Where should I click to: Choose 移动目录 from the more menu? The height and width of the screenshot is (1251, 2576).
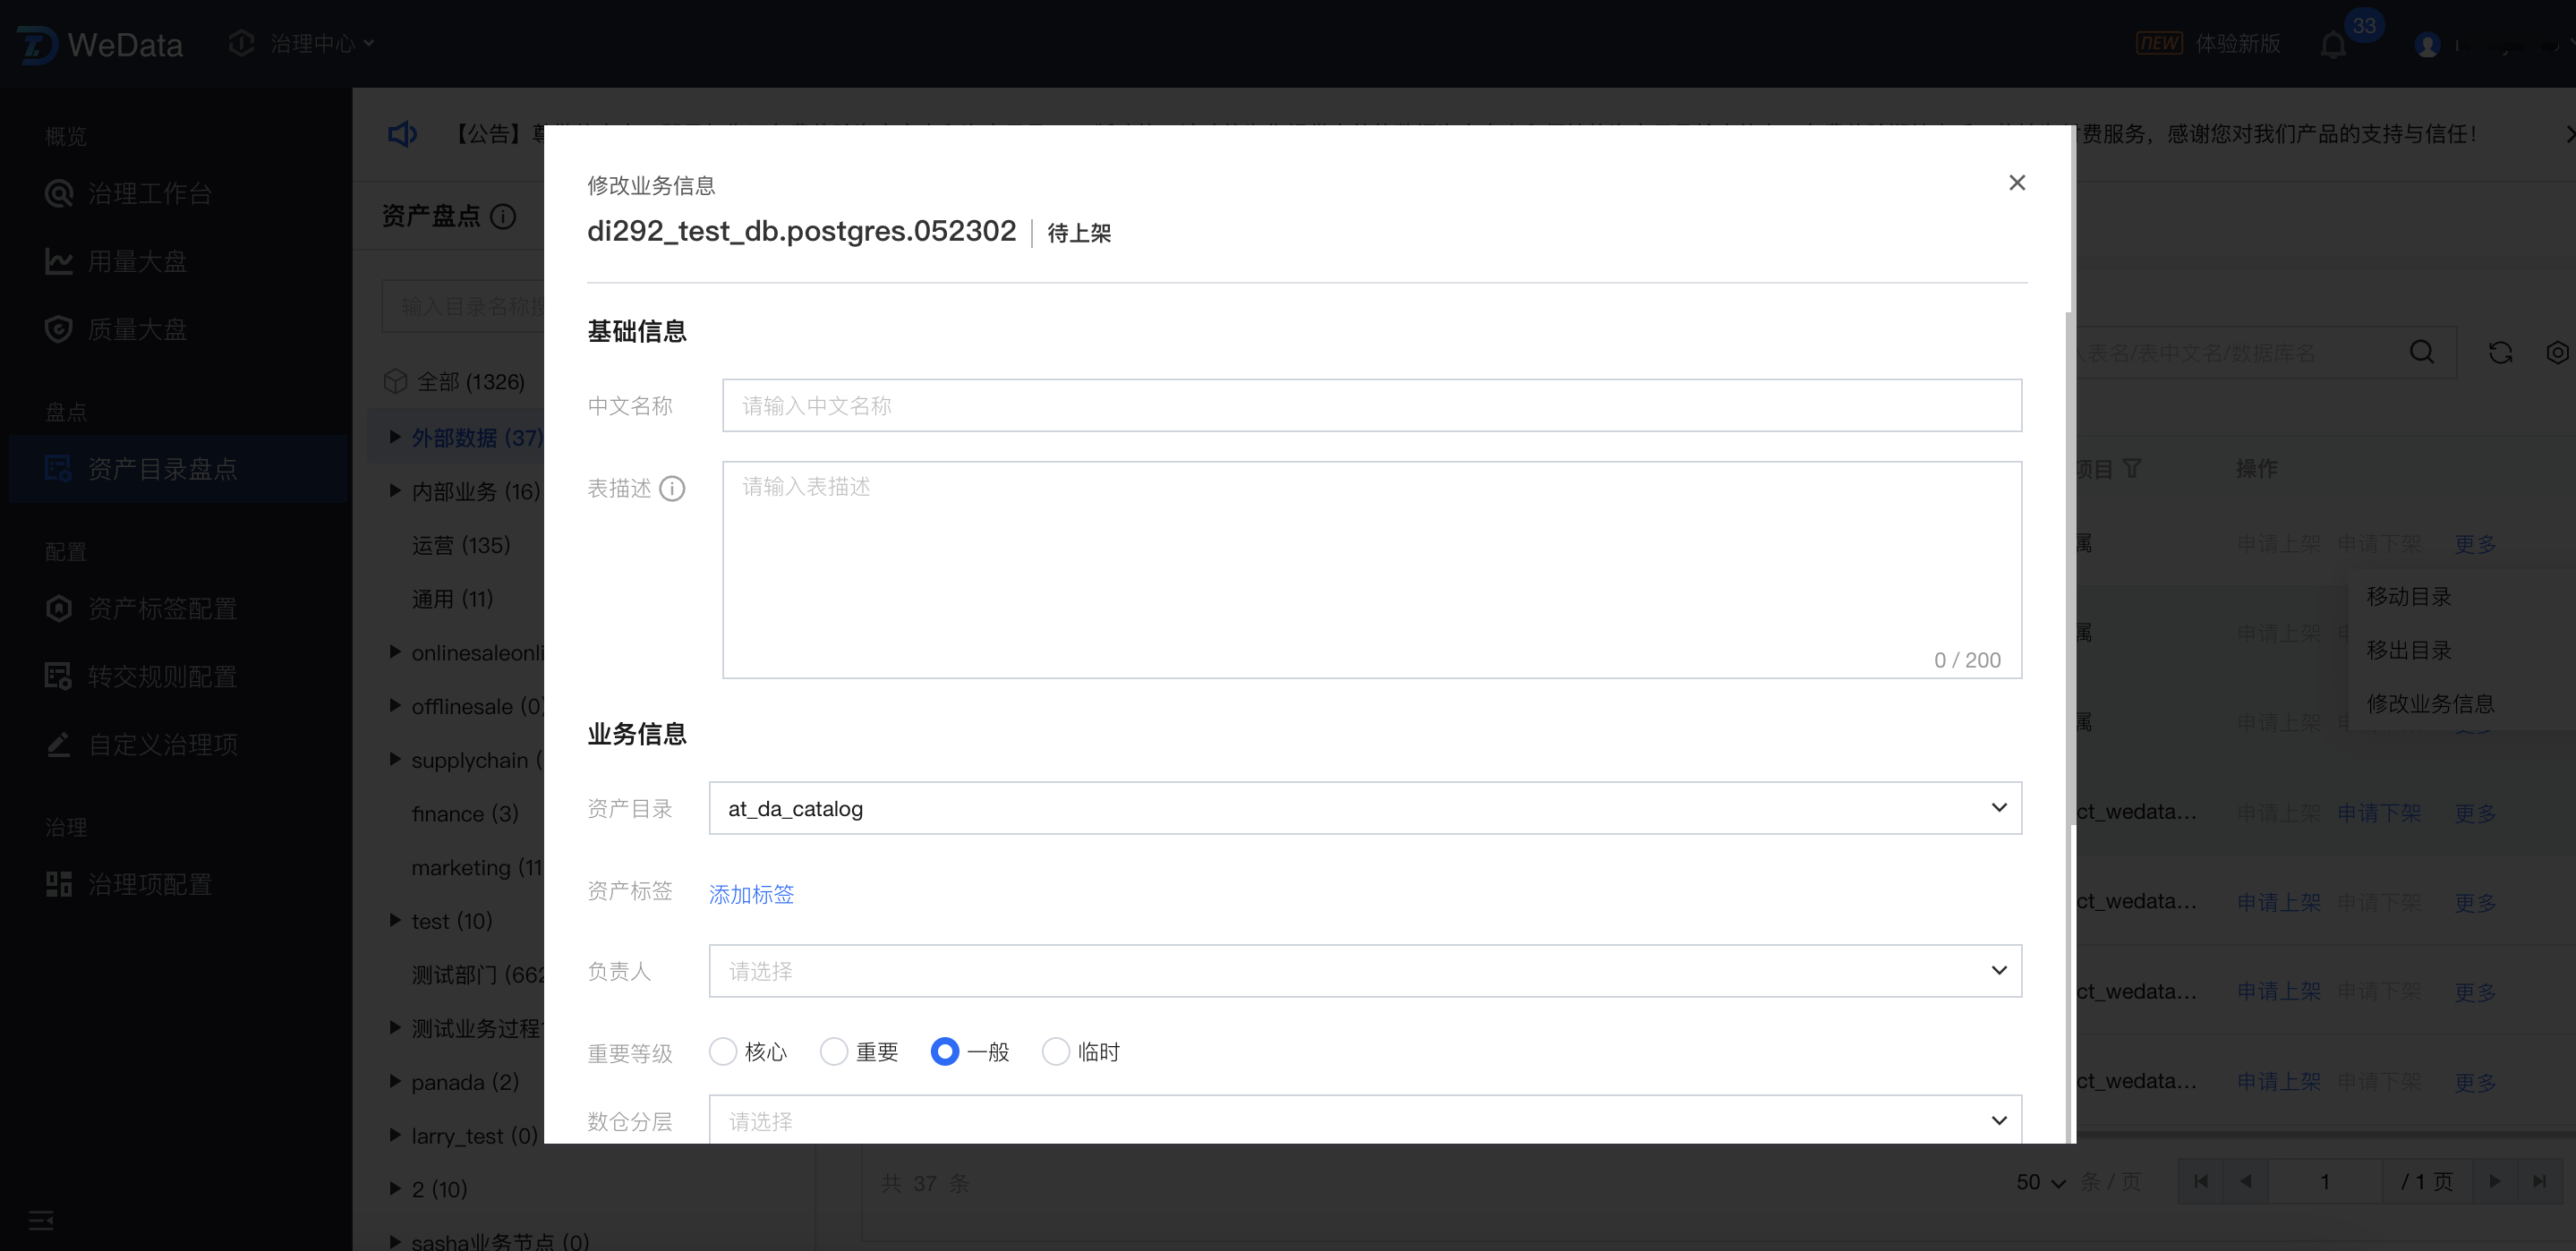point(2408,597)
